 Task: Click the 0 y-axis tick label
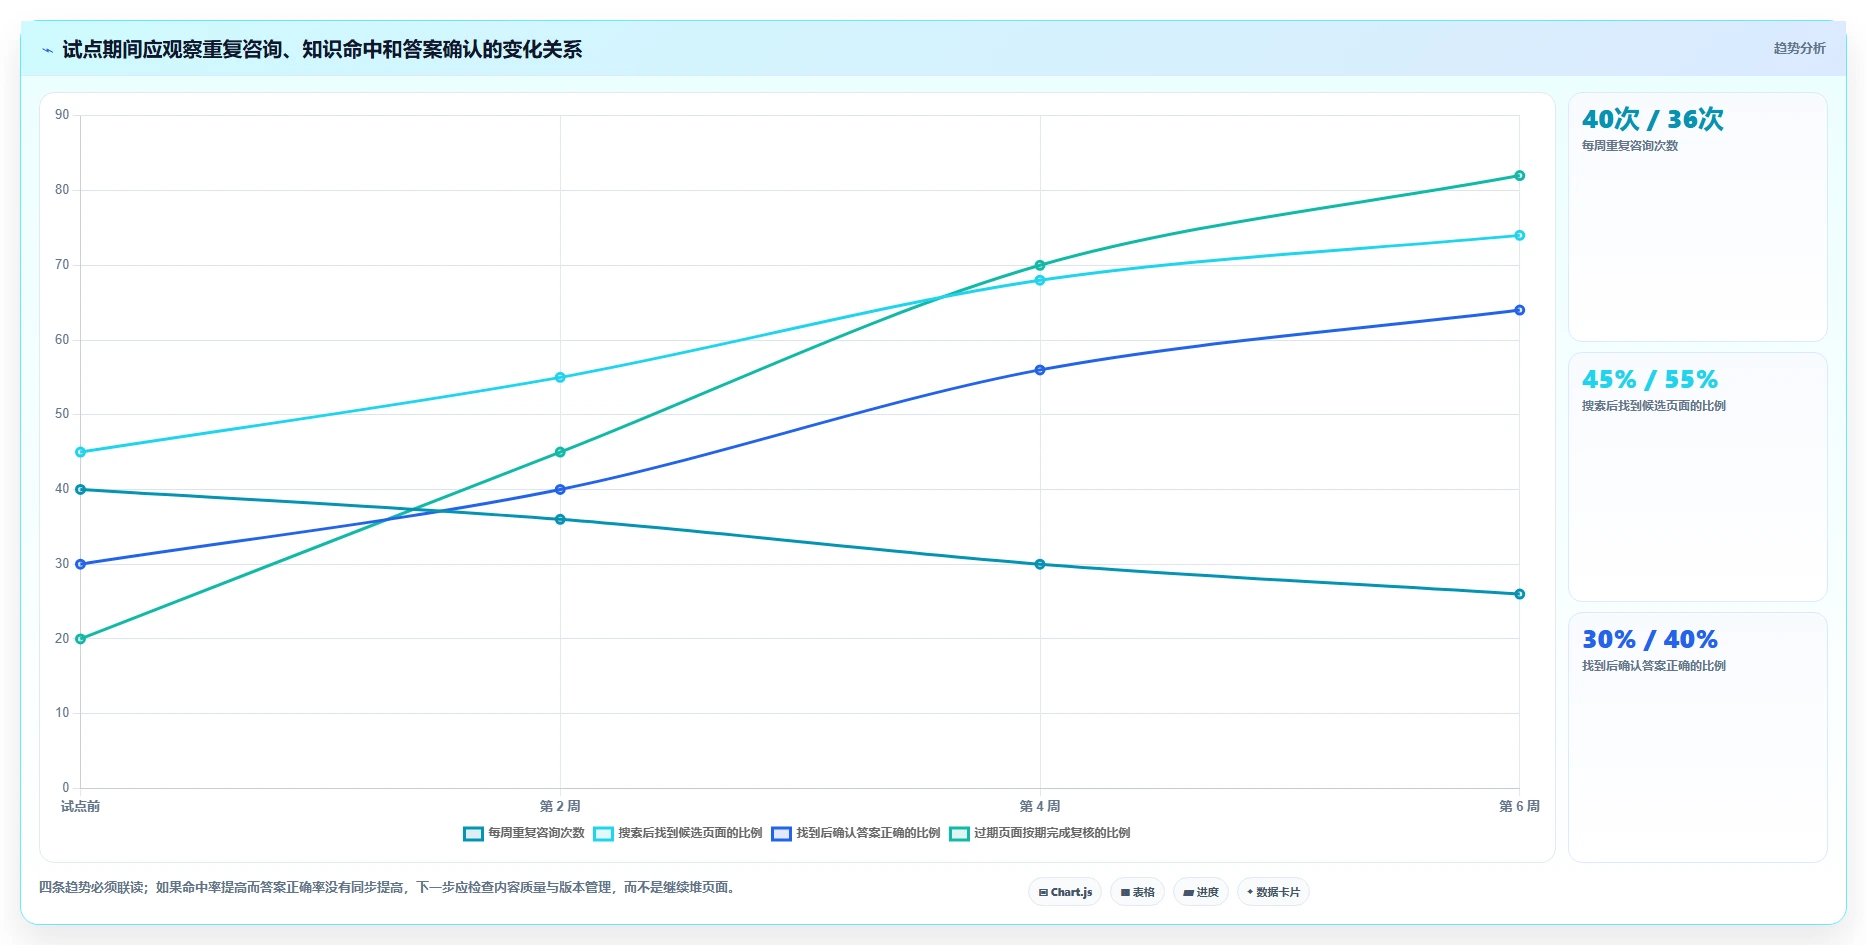[66, 788]
